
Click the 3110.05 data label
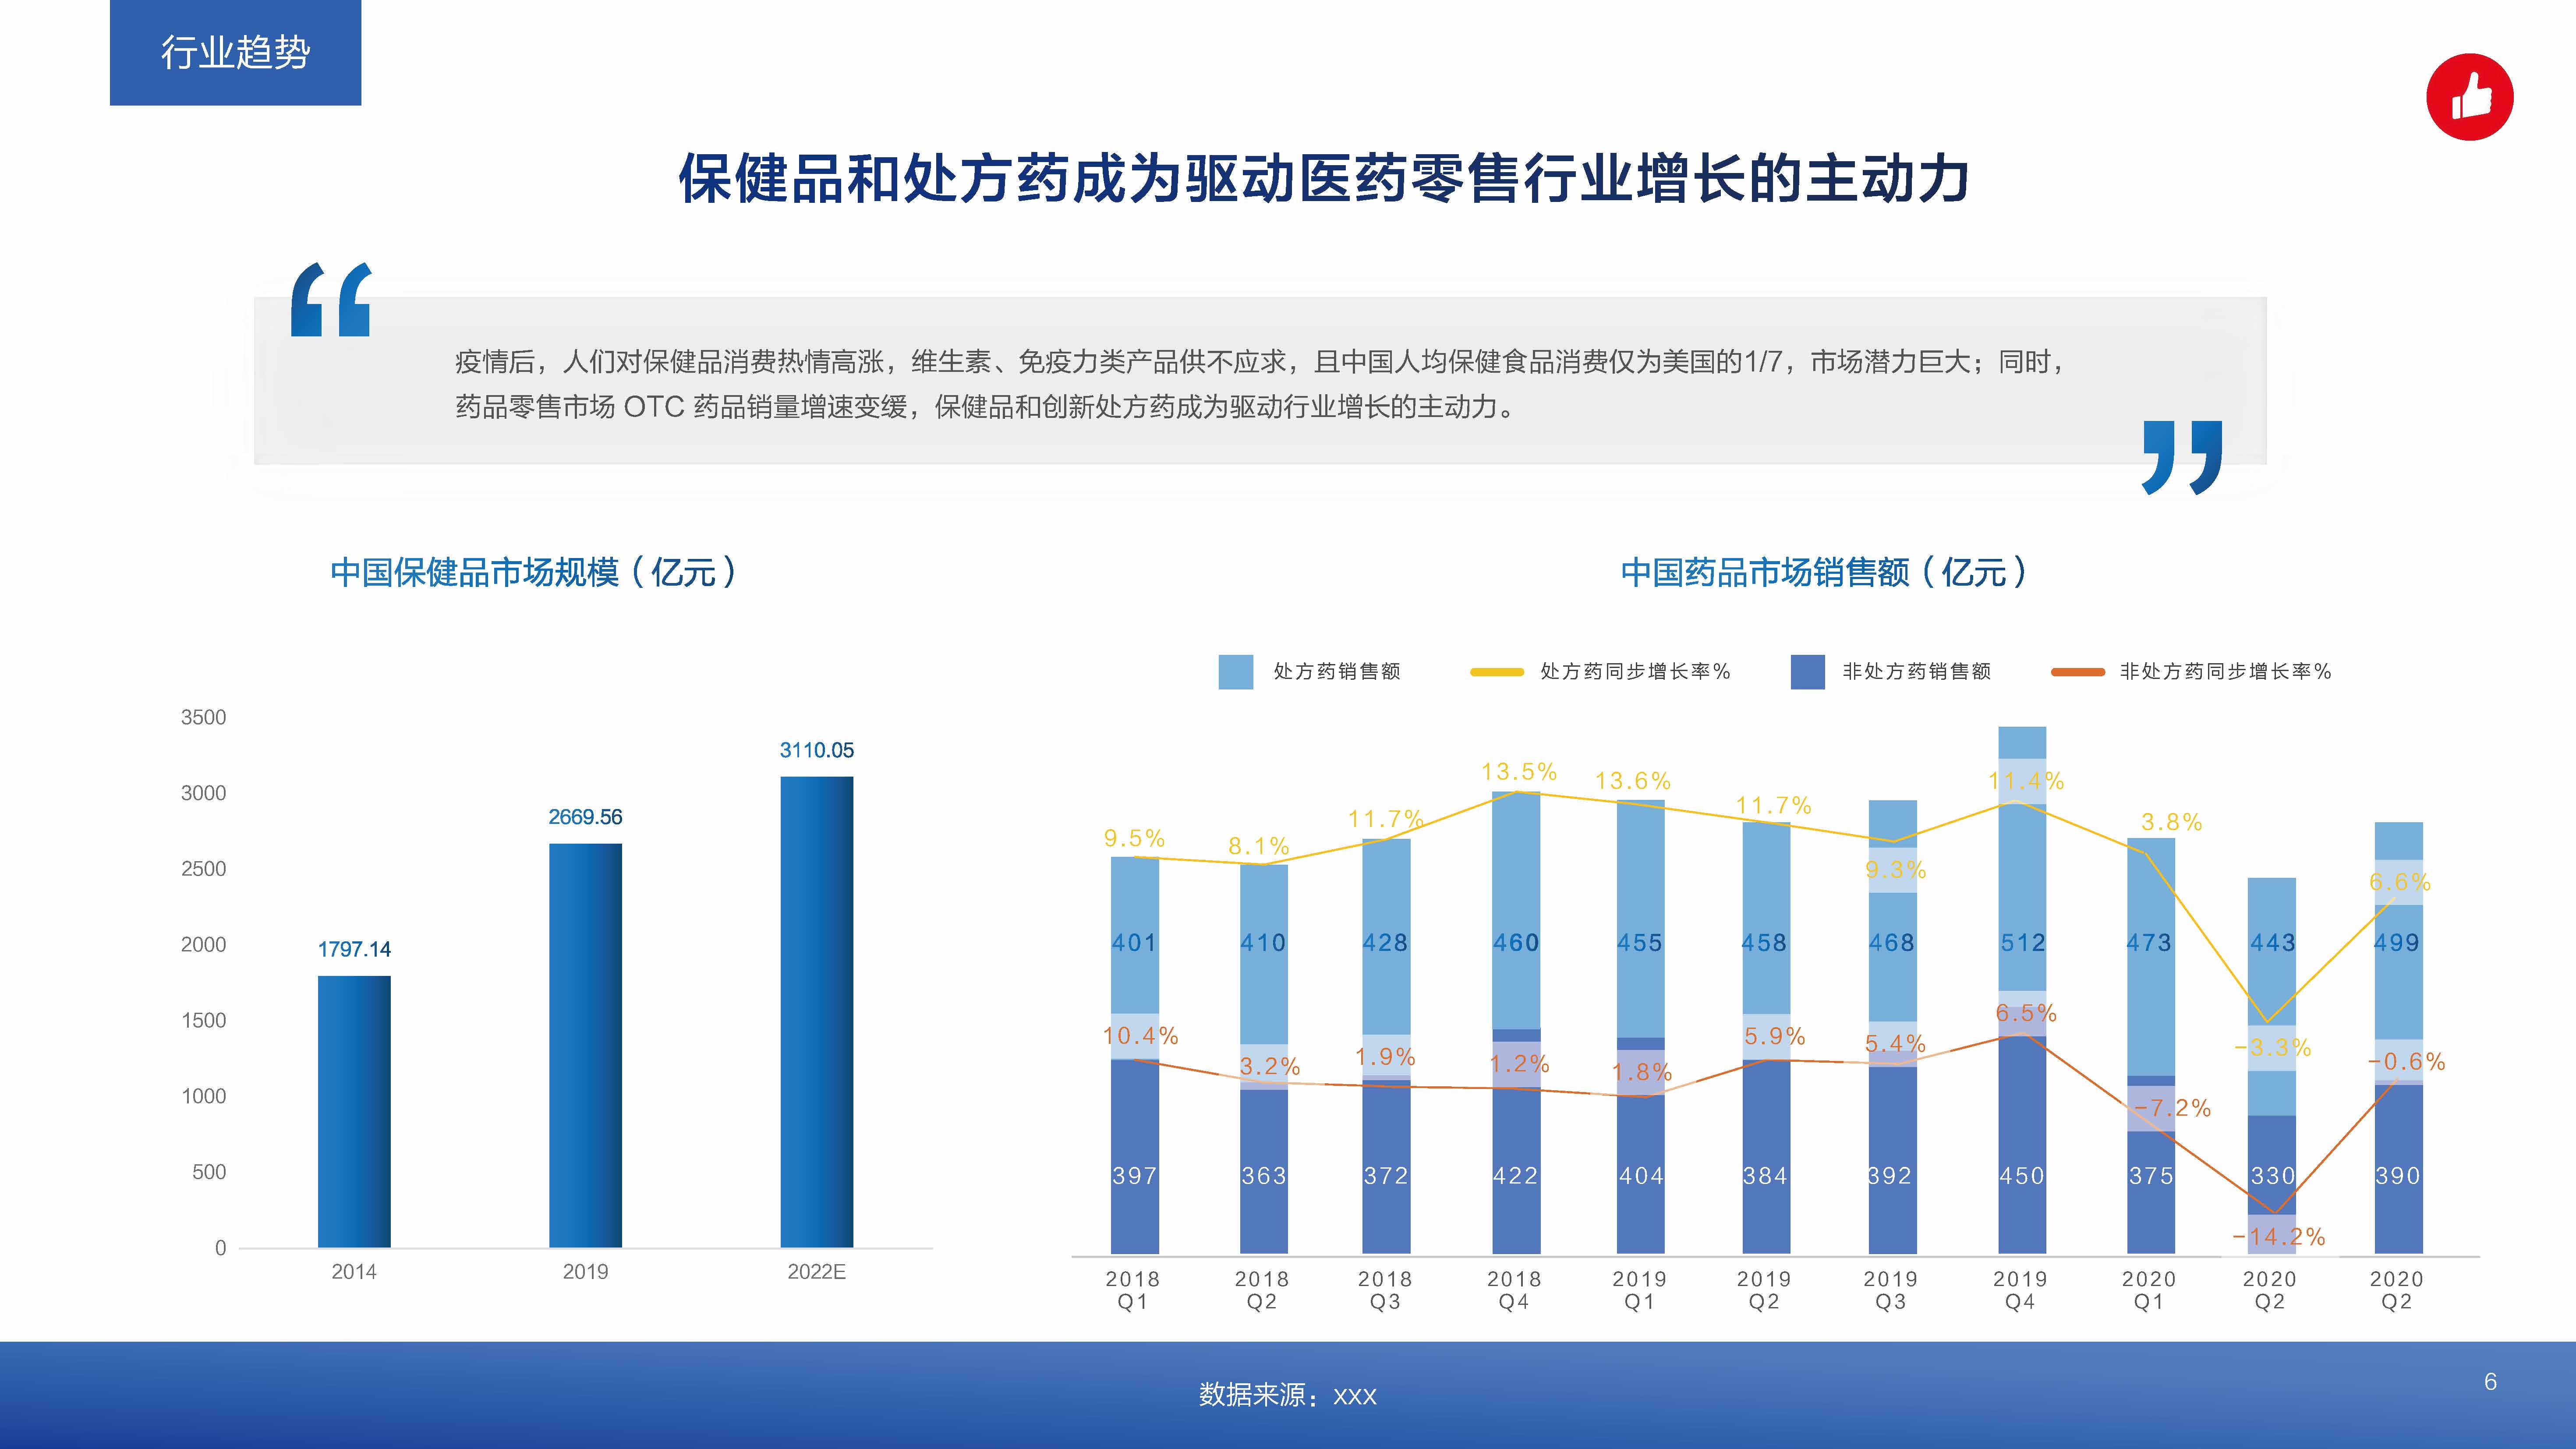coord(817,750)
